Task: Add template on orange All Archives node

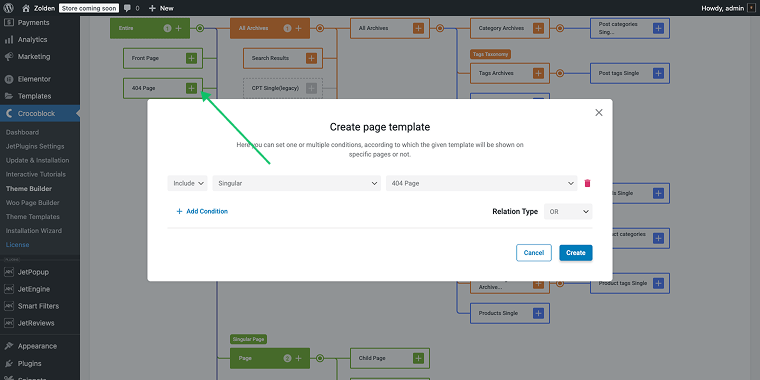Action: click(298, 29)
